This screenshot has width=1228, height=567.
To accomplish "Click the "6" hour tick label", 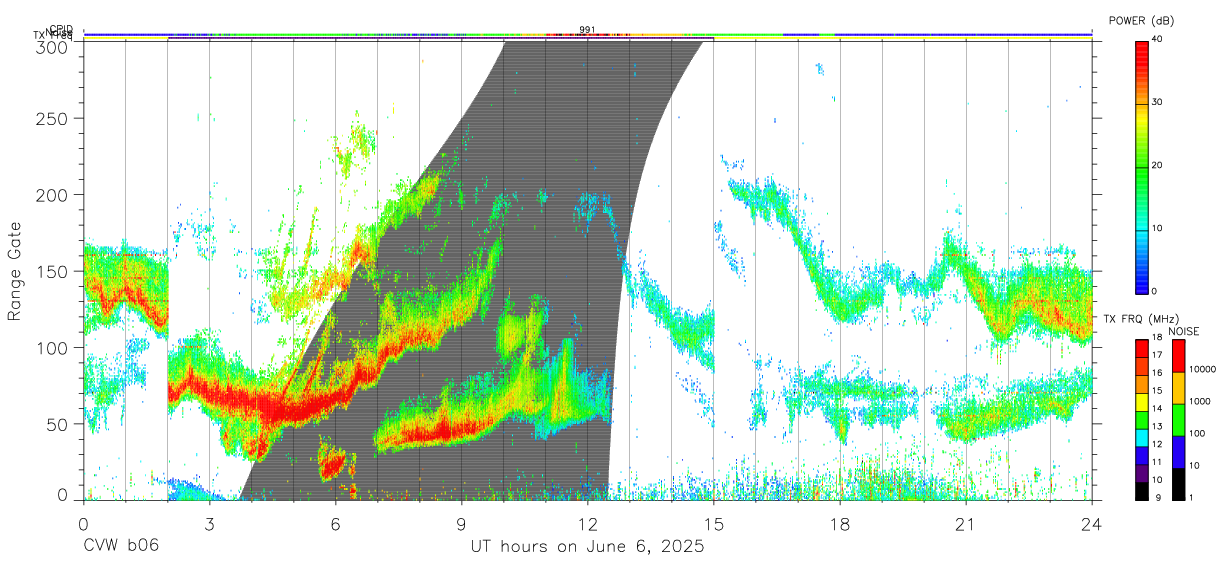I will point(335,524).
